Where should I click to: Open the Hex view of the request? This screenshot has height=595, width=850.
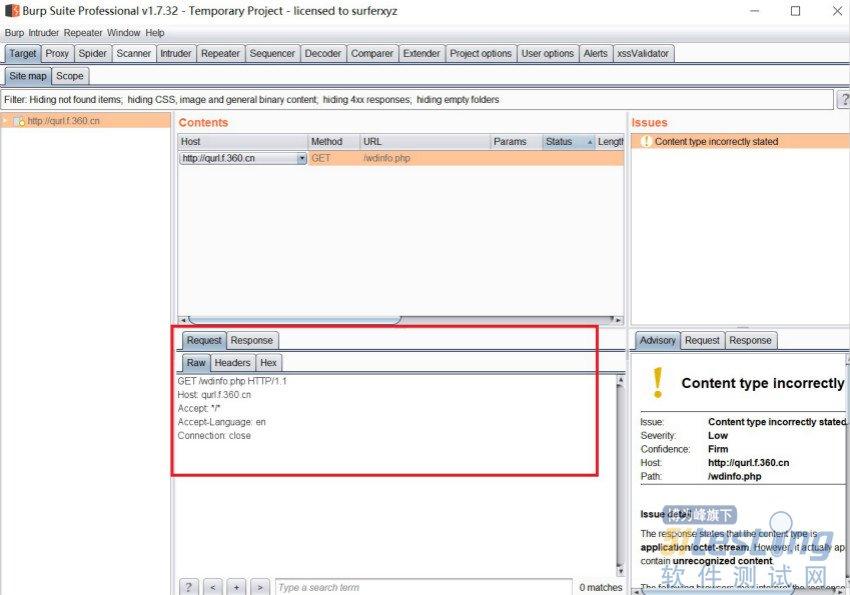(268, 362)
